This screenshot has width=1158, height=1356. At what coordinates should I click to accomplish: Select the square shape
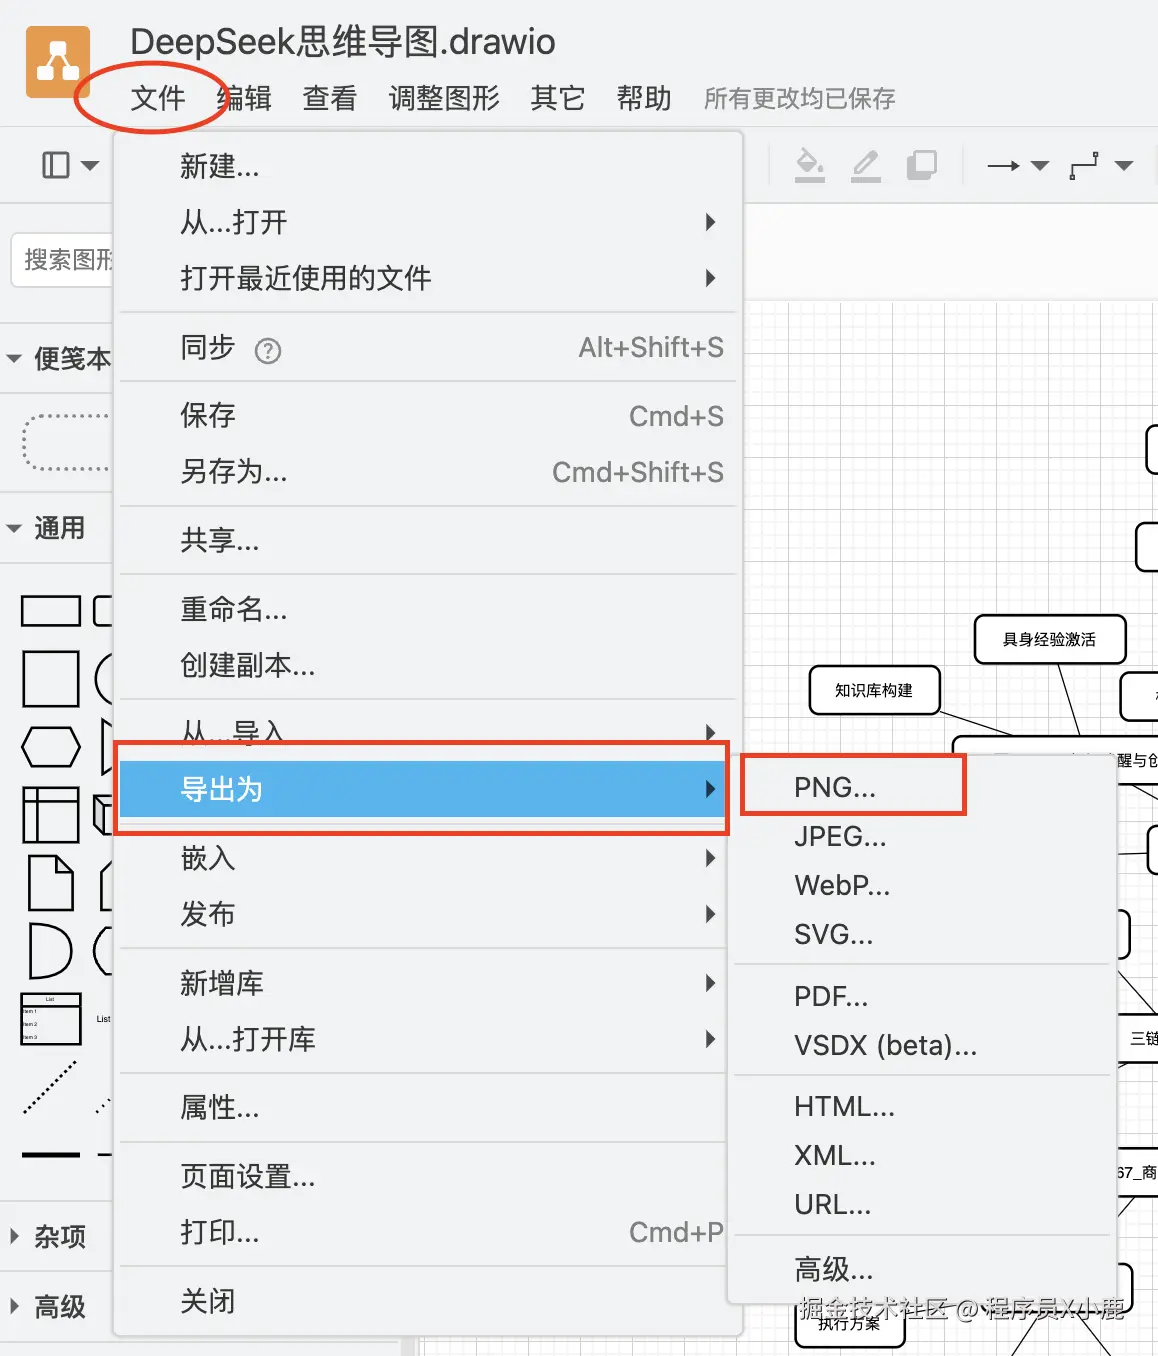[x=51, y=679]
